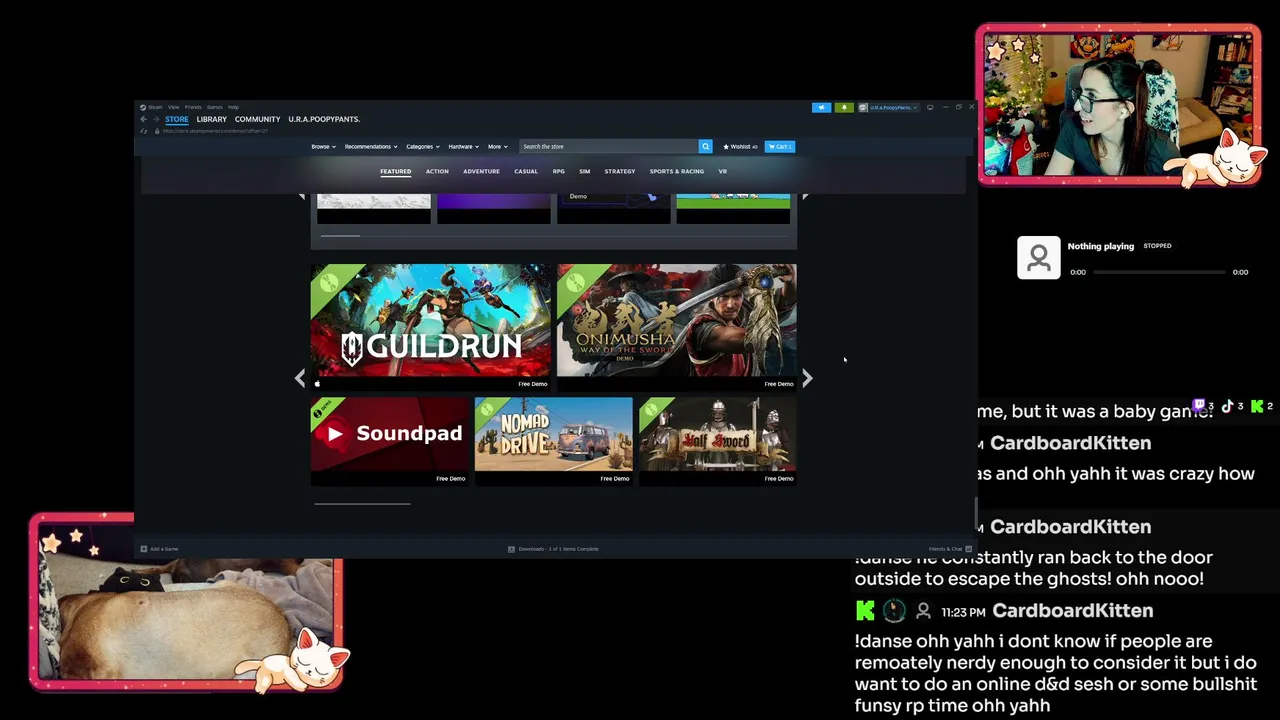Open the Cart button
The width and height of the screenshot is (1280, 720).
(x=780, y=147)
